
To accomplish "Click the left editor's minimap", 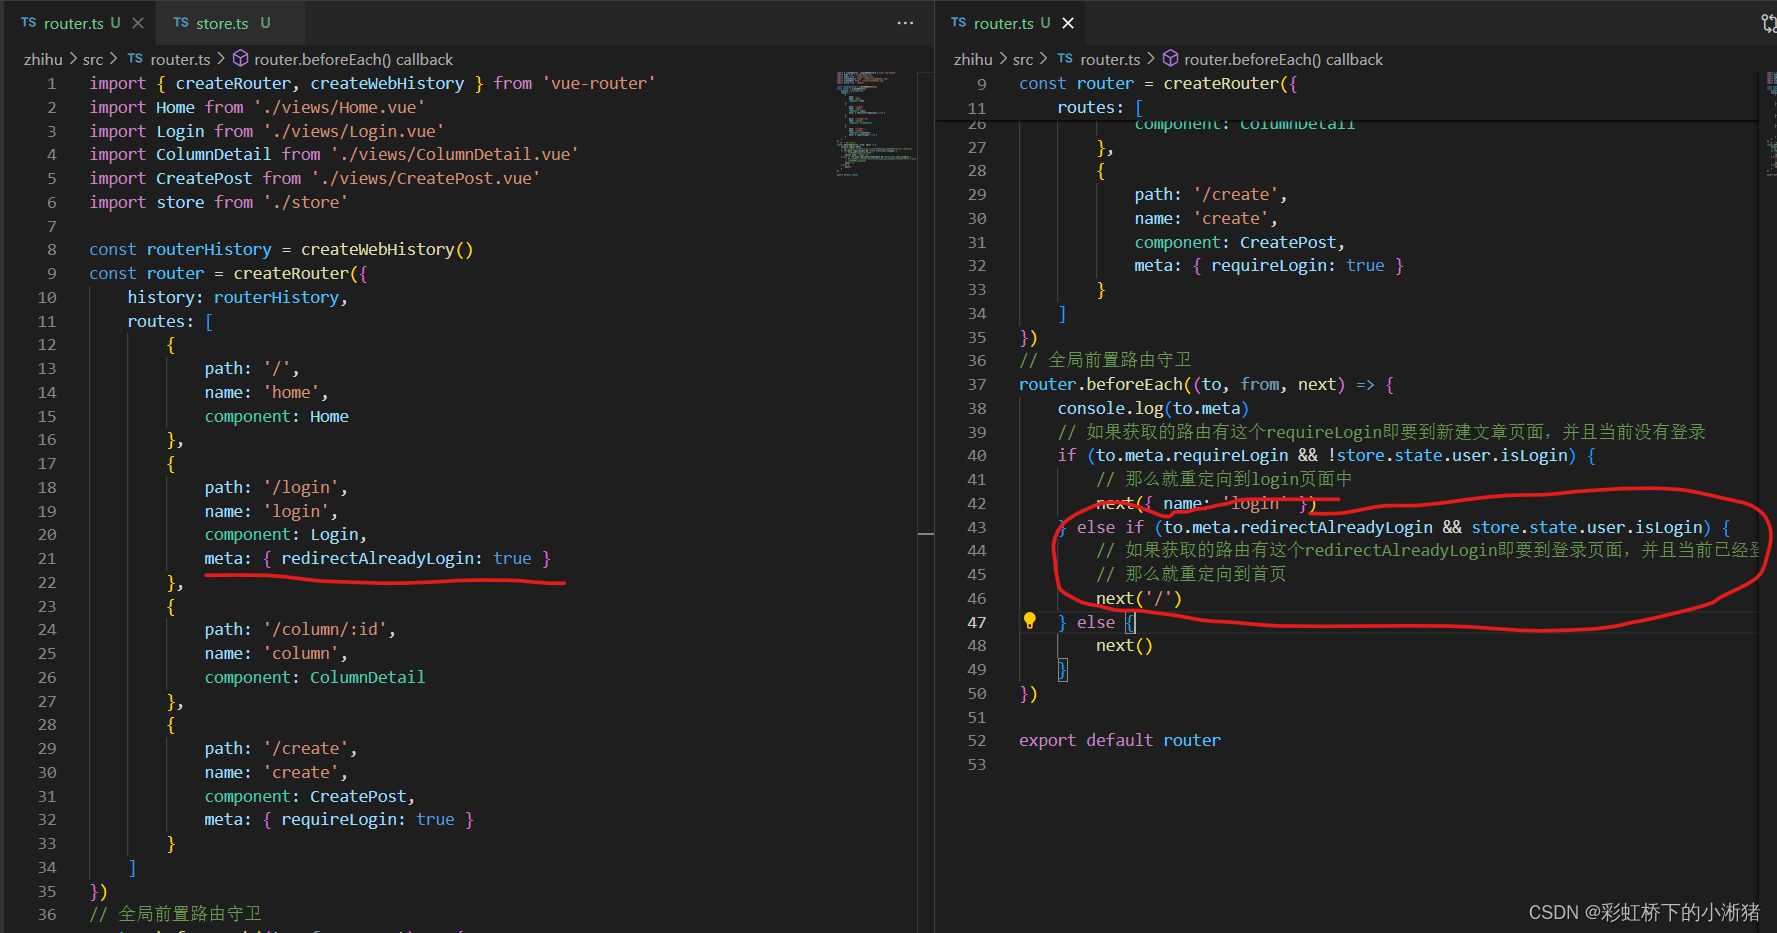I will 875,123.
